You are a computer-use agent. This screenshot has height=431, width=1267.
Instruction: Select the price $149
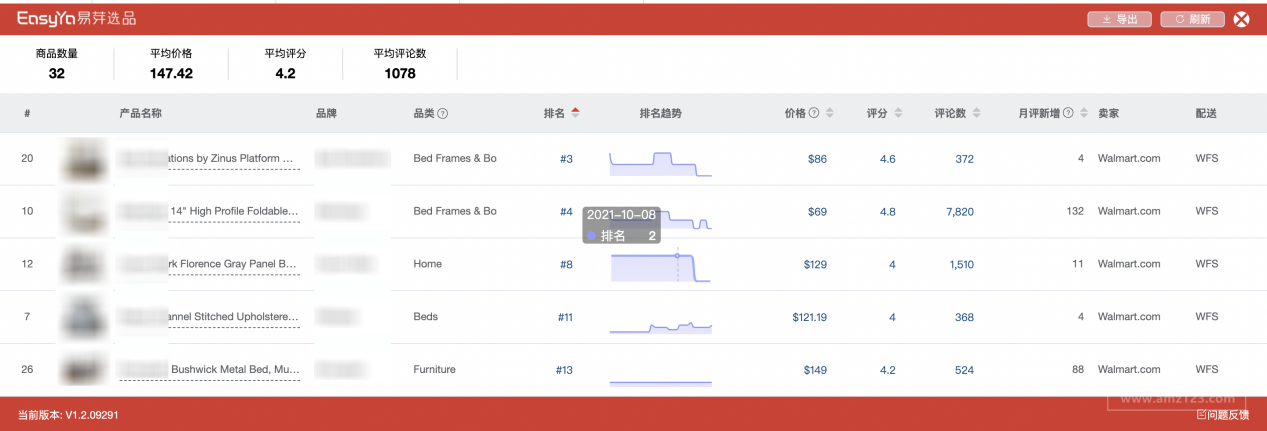[x=815, y=370]
